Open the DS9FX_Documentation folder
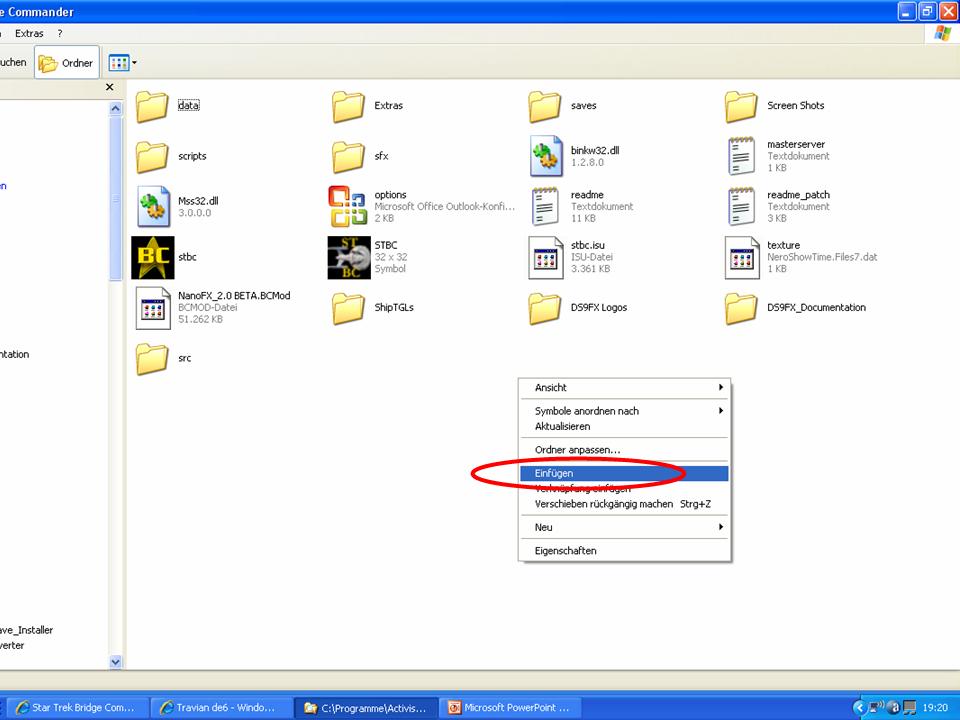 click(x=741, y=307)
